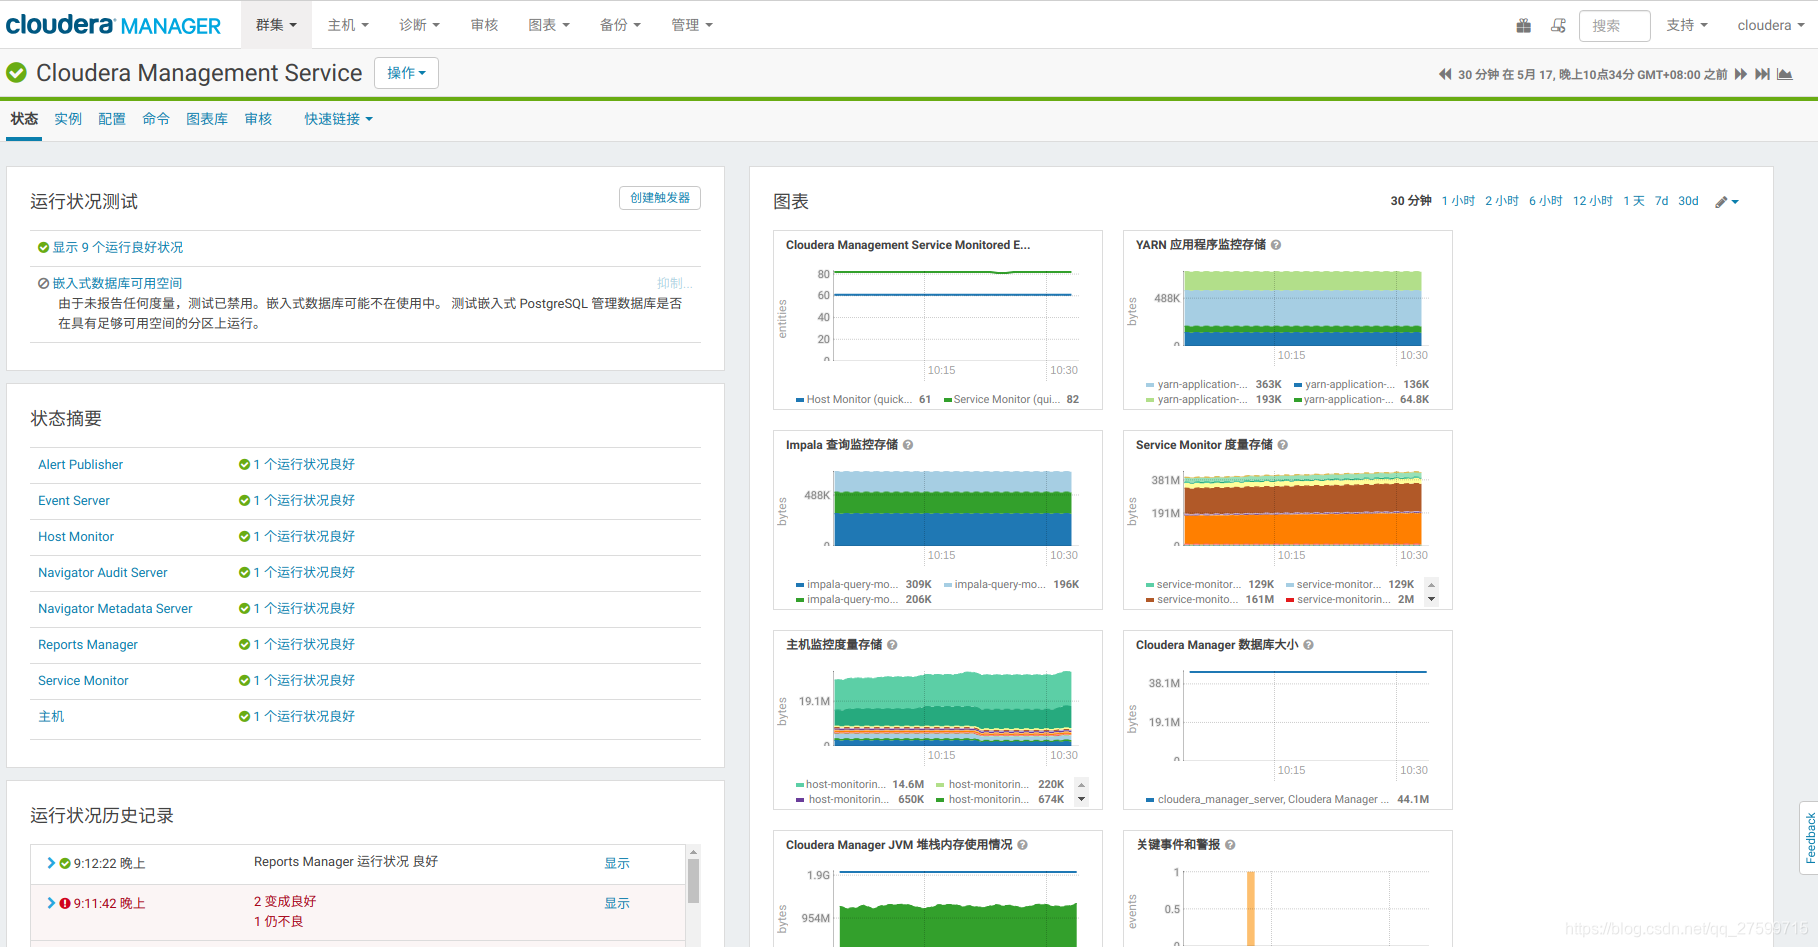Open the 操作 actions dropdown

tap(406, 73)
